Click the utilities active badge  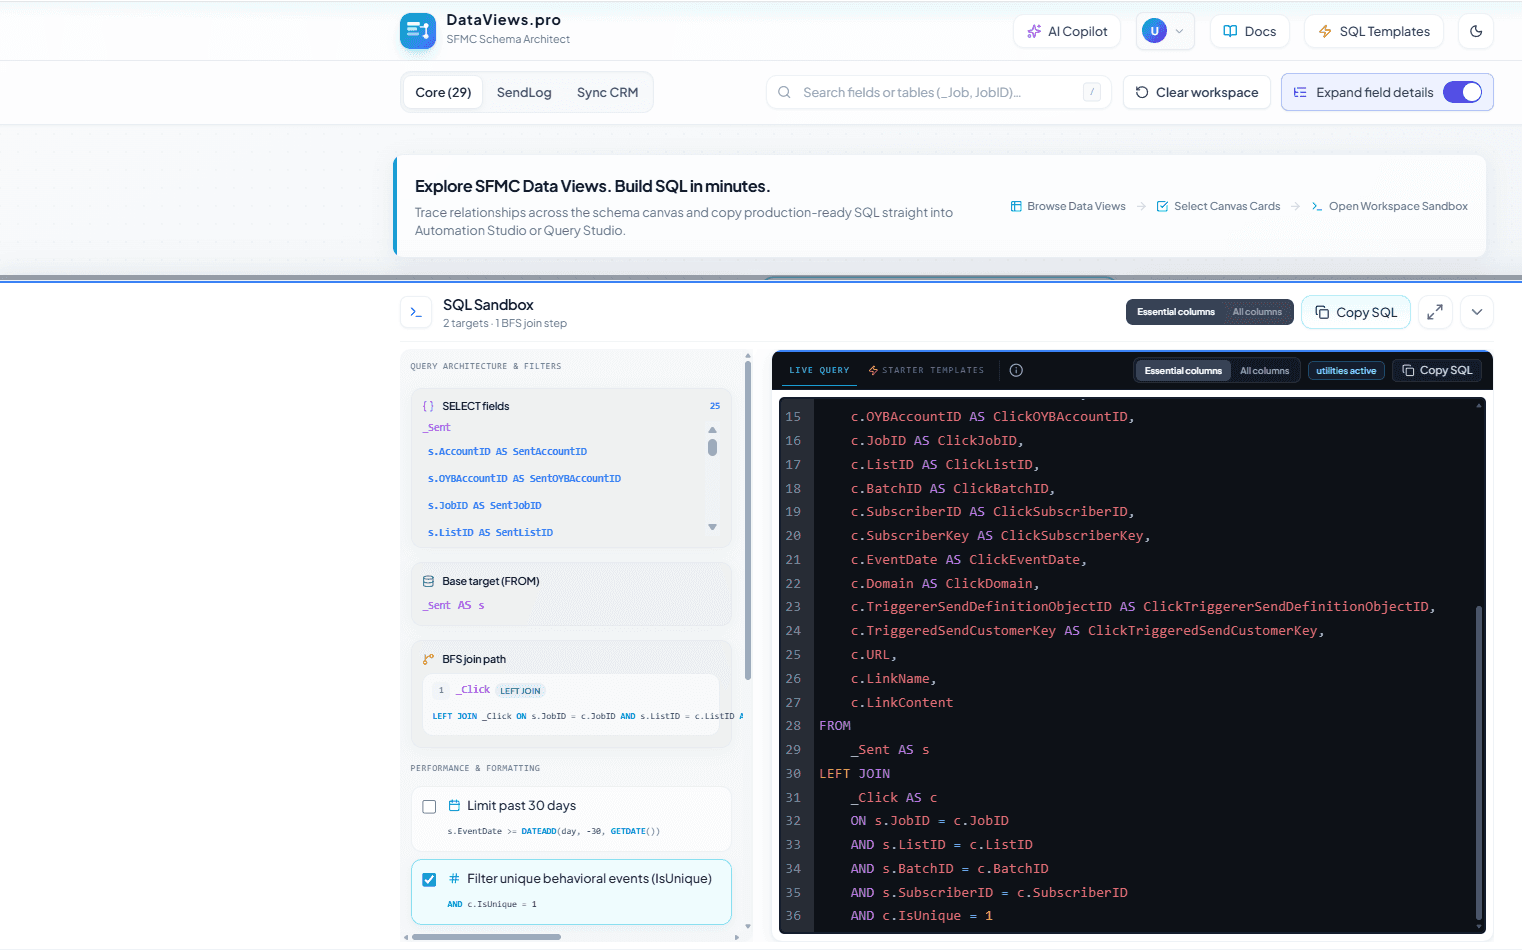(x=1346, y=370)
